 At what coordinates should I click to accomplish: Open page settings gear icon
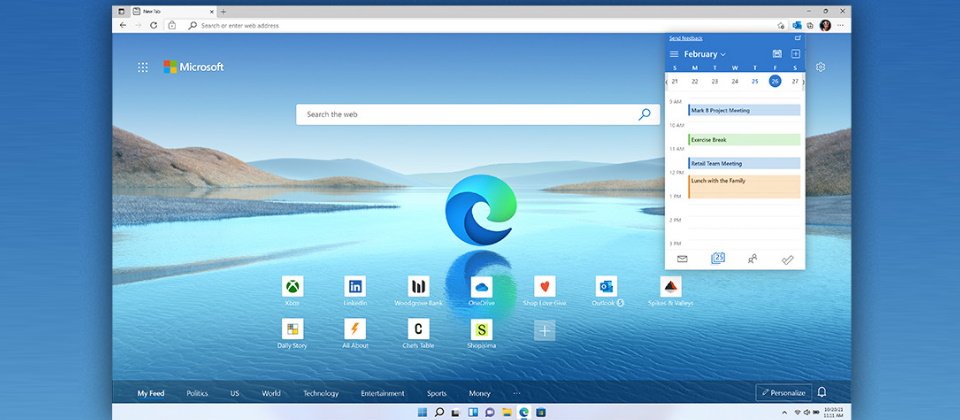coord(820,67)
